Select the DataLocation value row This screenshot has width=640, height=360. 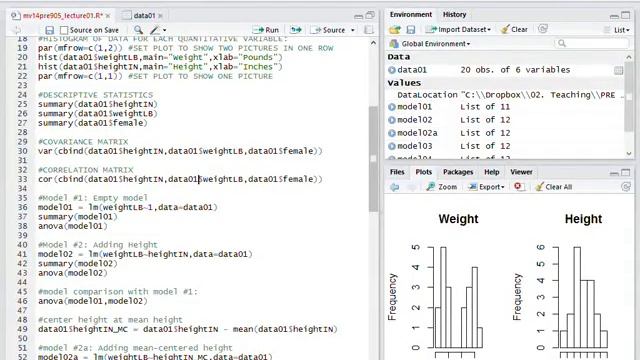tap(505, 95)
